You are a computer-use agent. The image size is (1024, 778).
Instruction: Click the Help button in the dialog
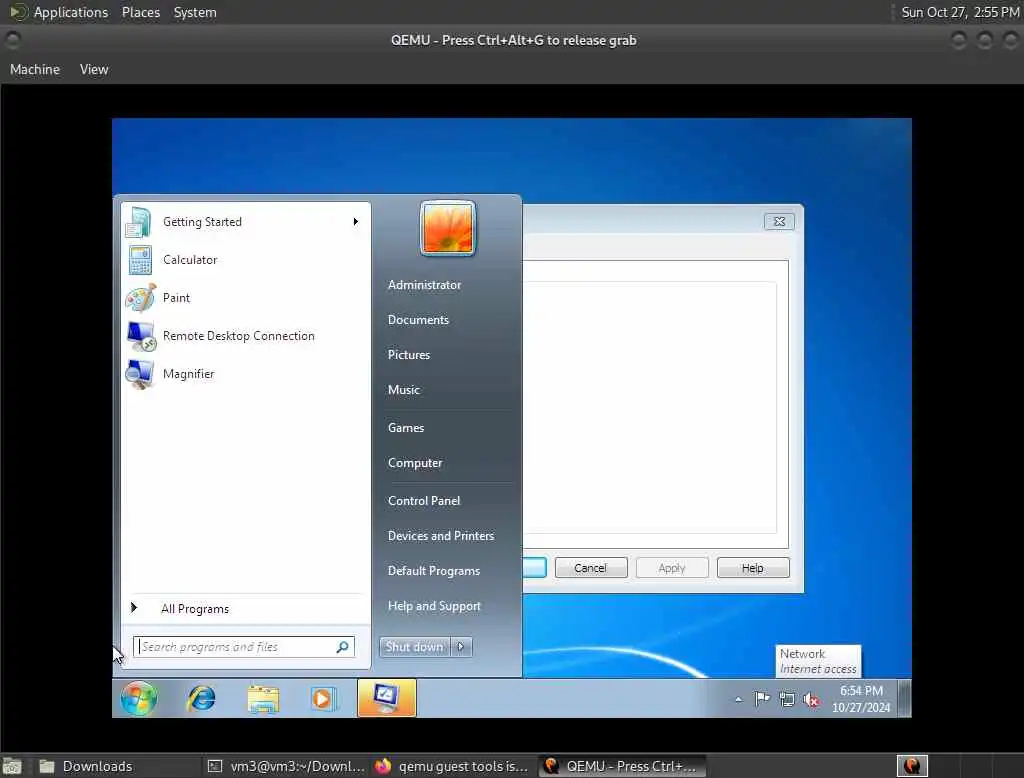753,568
